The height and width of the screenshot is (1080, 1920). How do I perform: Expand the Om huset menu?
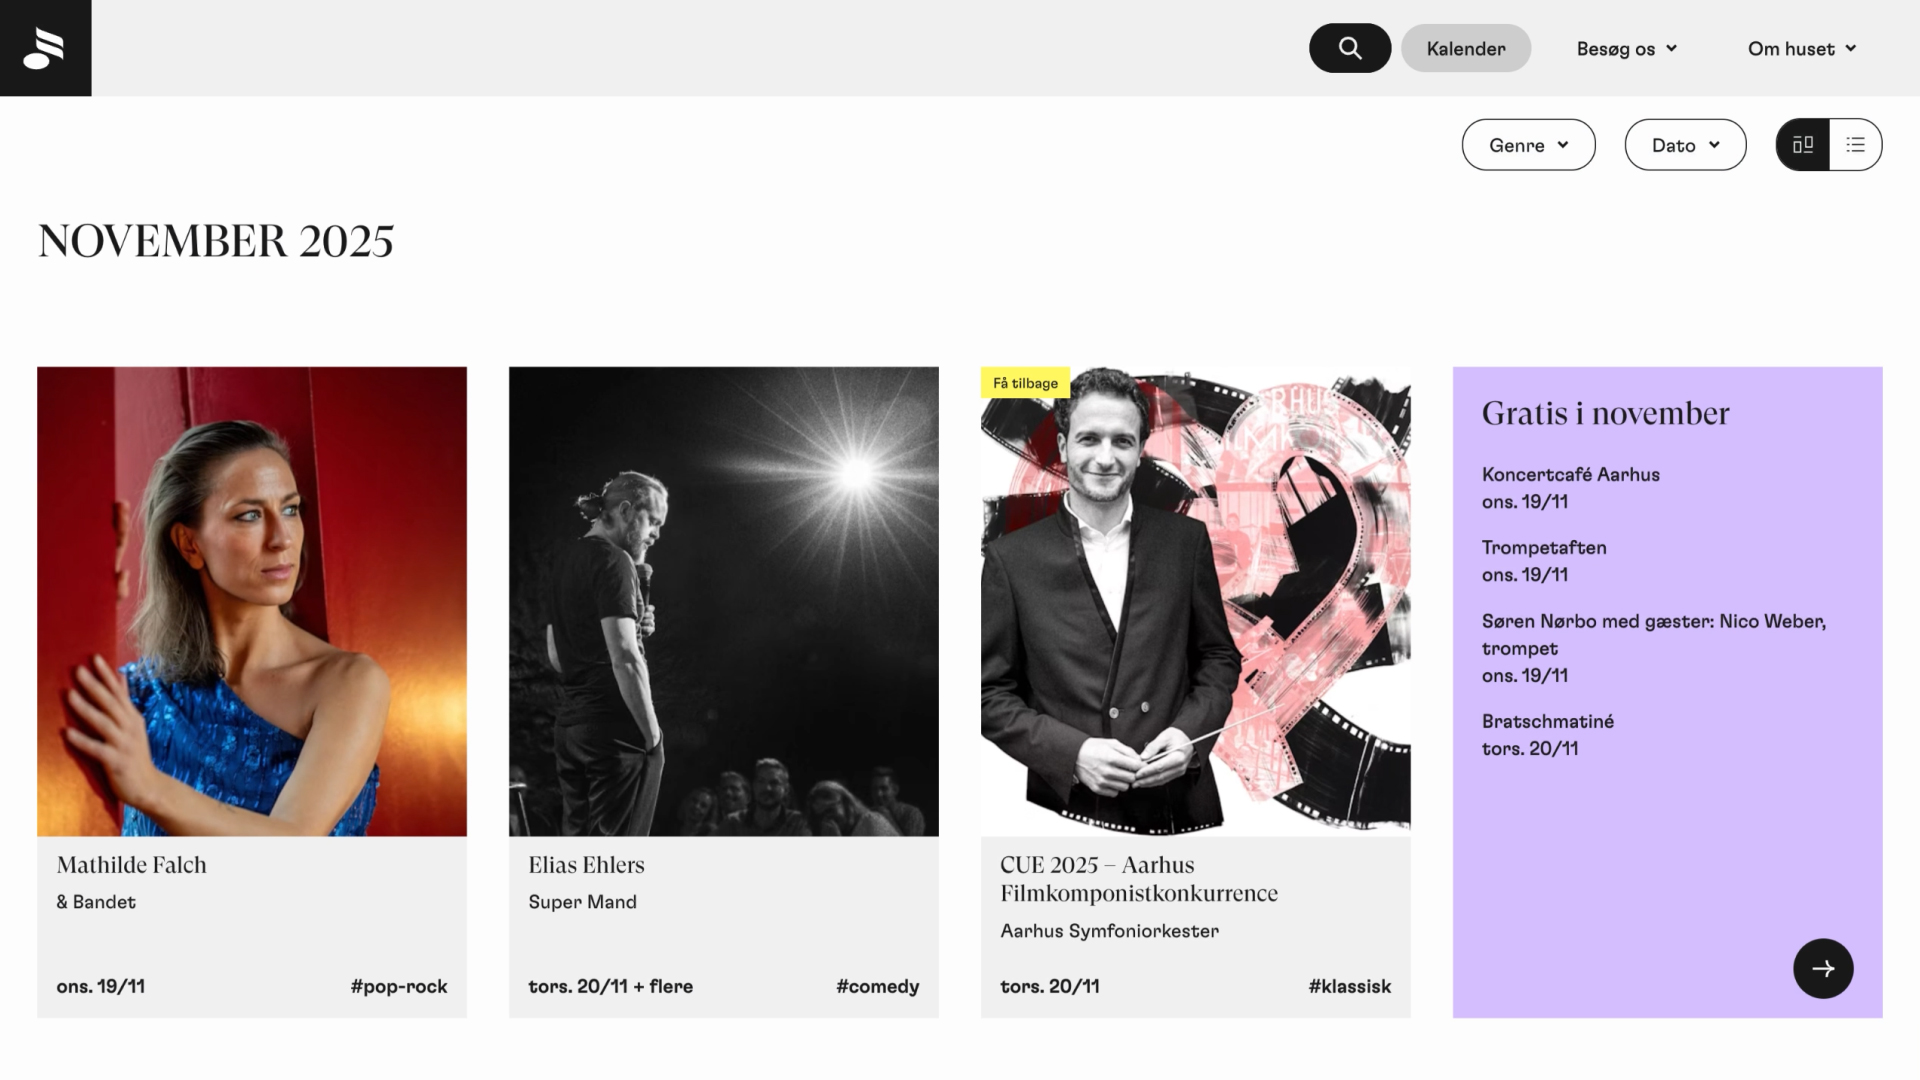pos(1801,49)
